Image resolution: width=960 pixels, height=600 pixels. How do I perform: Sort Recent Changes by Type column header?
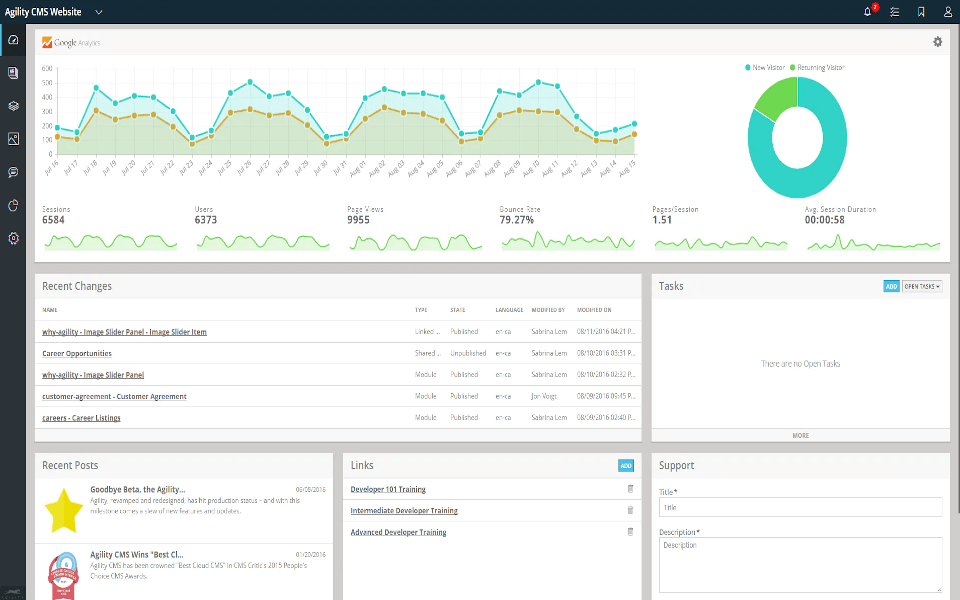(x=421, y=310)
